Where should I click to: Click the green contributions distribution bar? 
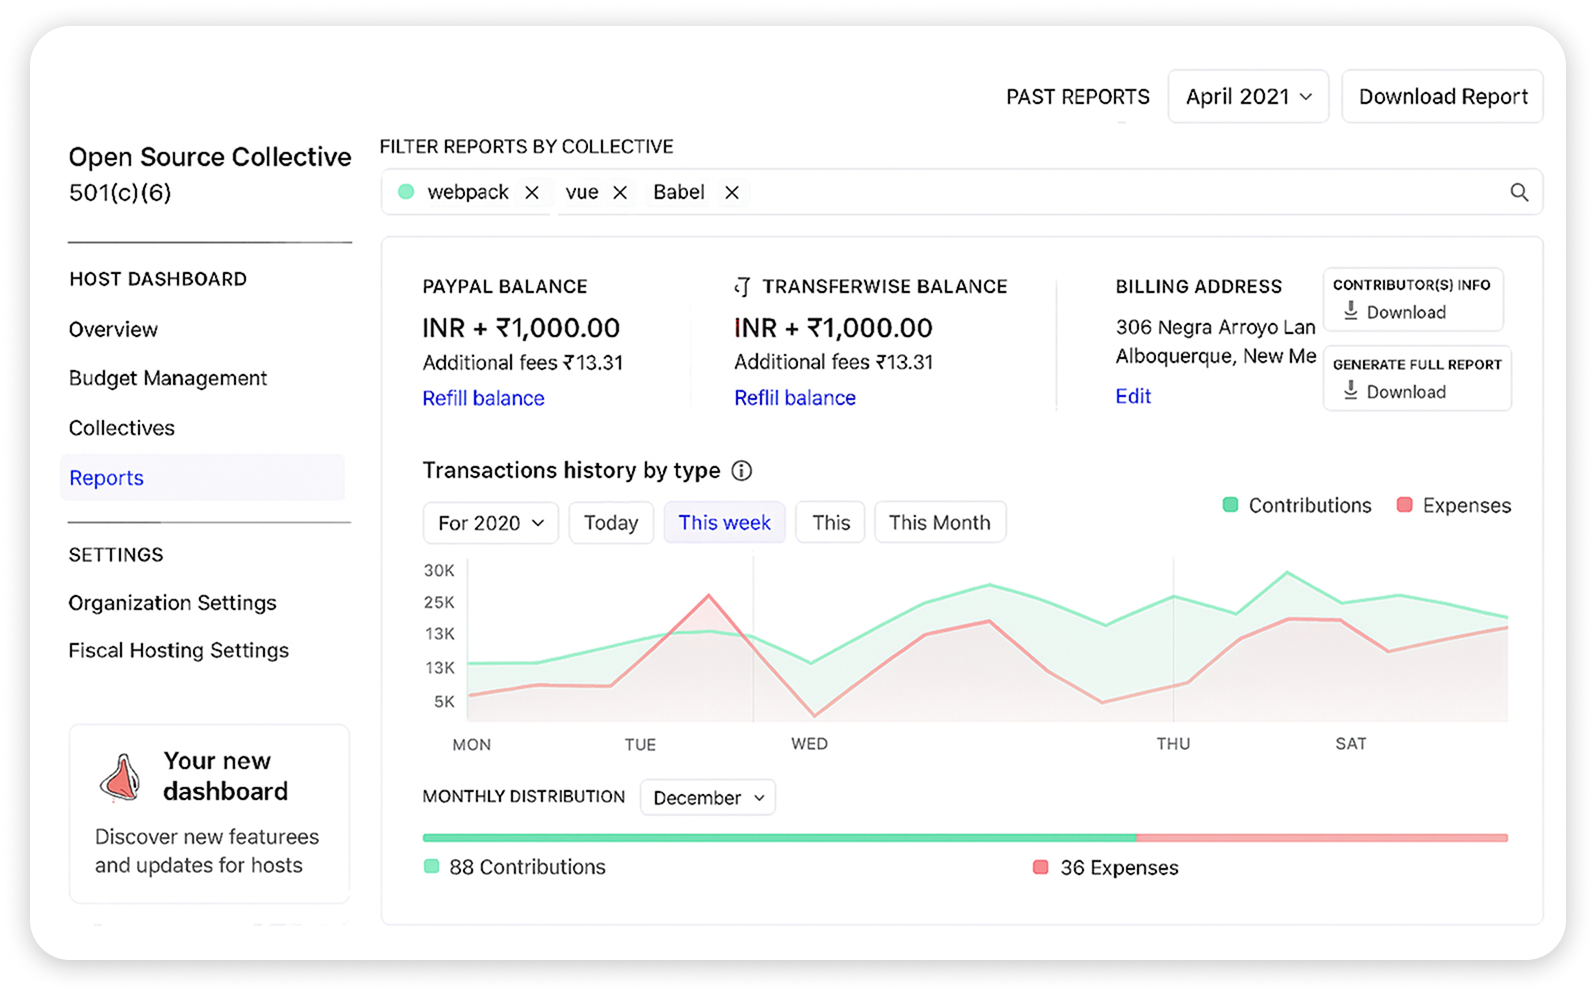(778, 838)
